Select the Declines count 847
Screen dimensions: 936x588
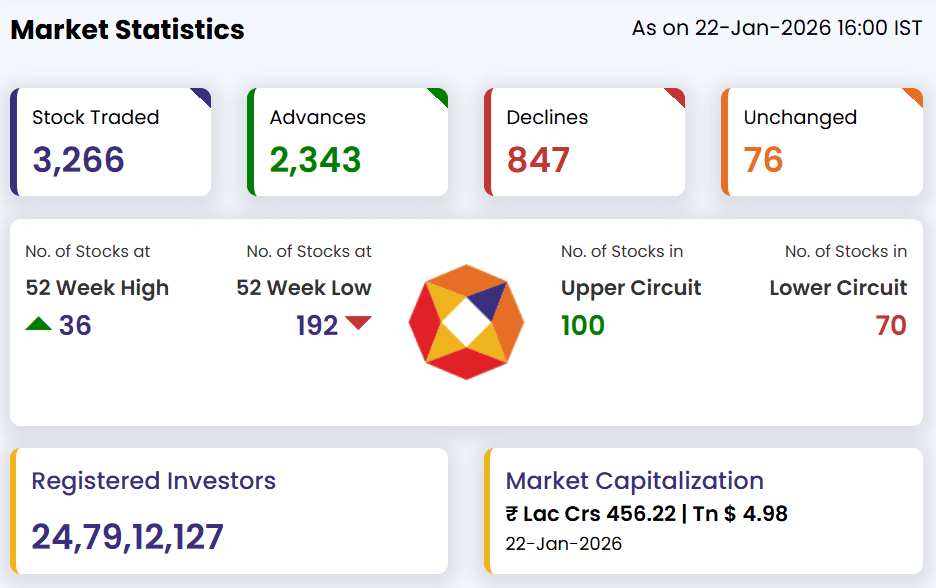pos(538,160)
